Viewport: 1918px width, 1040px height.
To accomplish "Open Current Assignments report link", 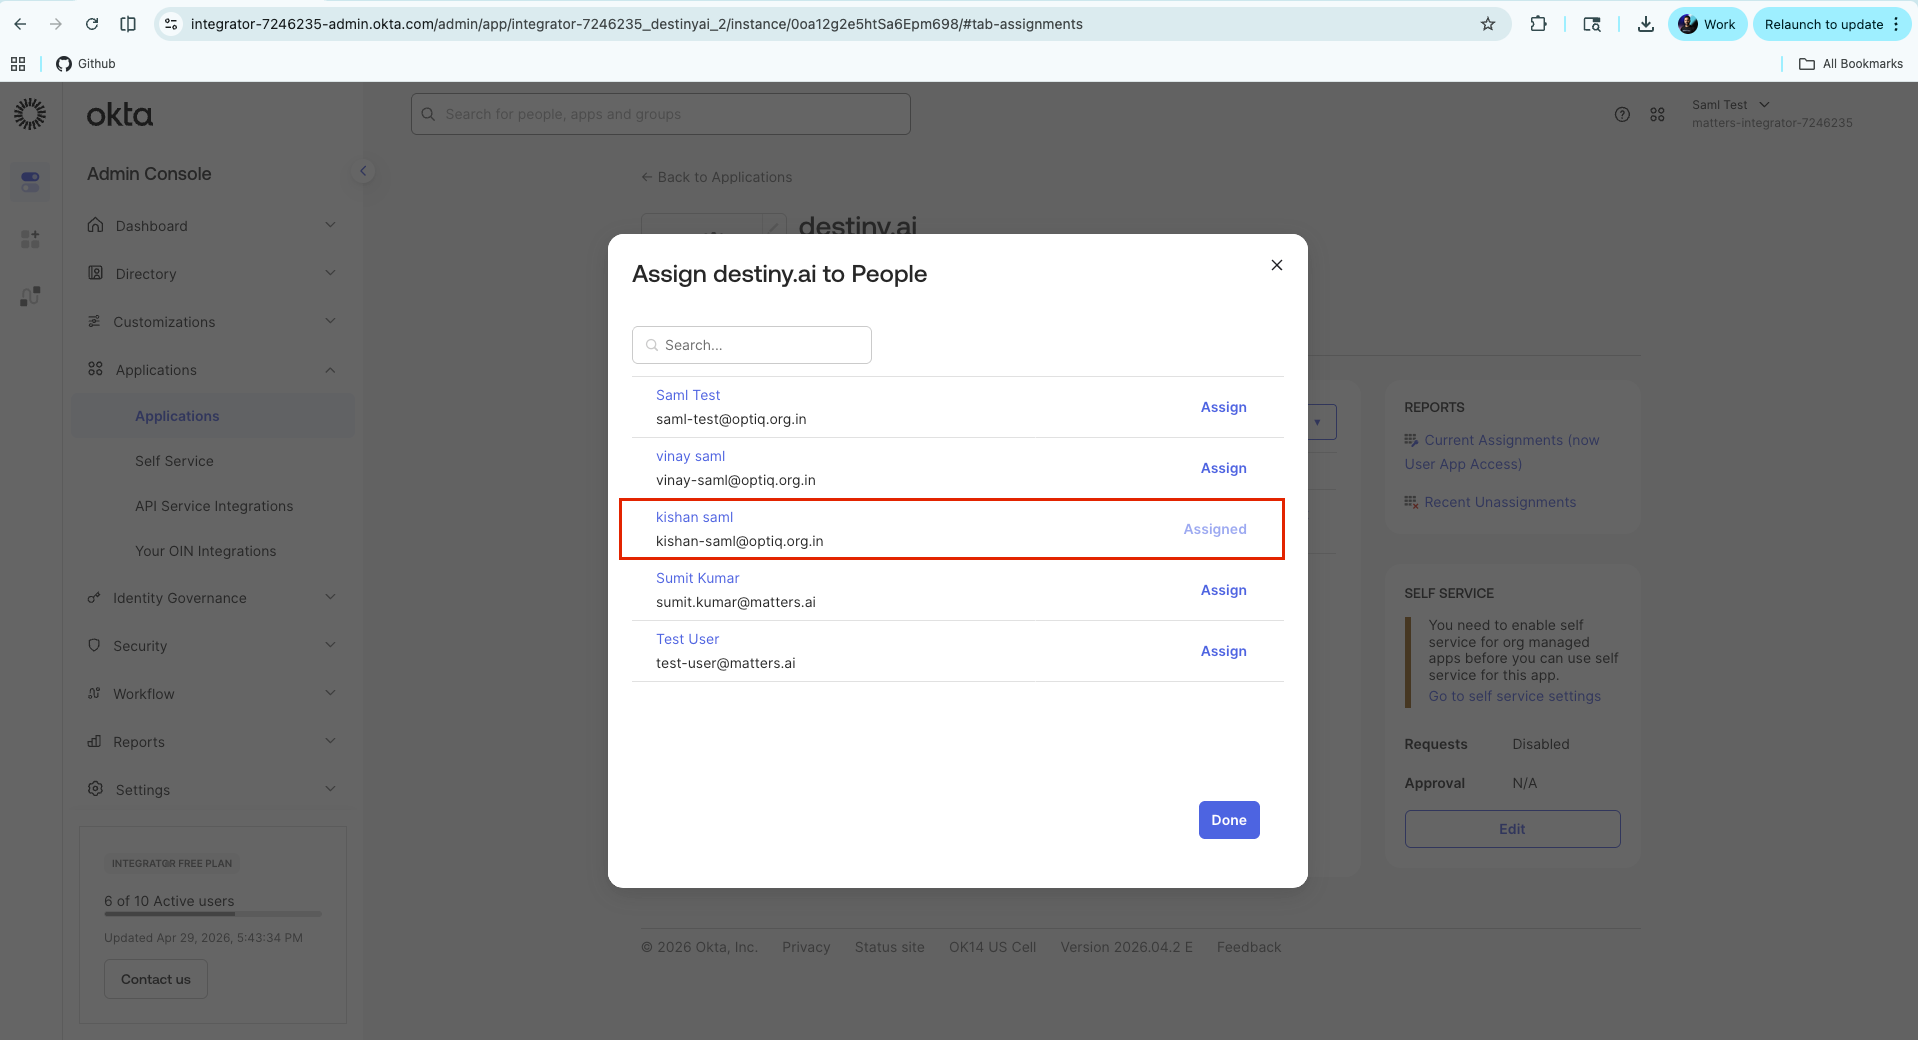I will pos(1502,452).
